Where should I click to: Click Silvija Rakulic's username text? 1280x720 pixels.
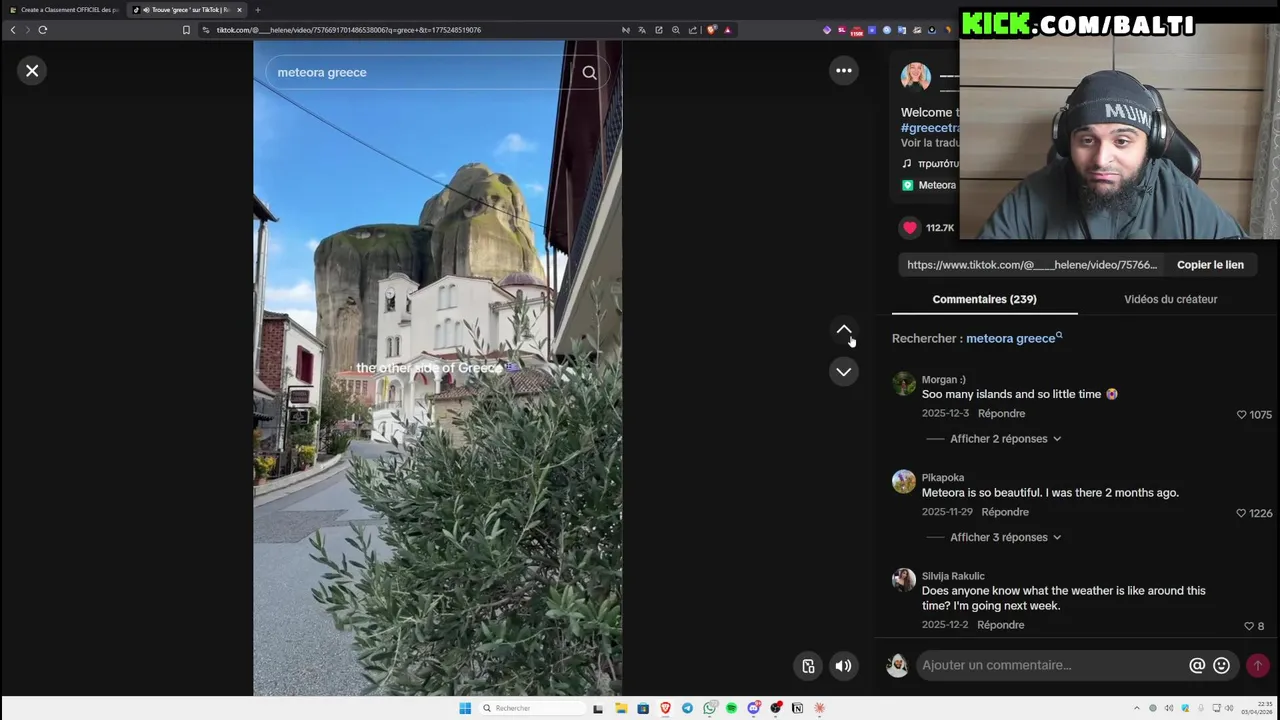pyautogui.click(x=953, y=576)
